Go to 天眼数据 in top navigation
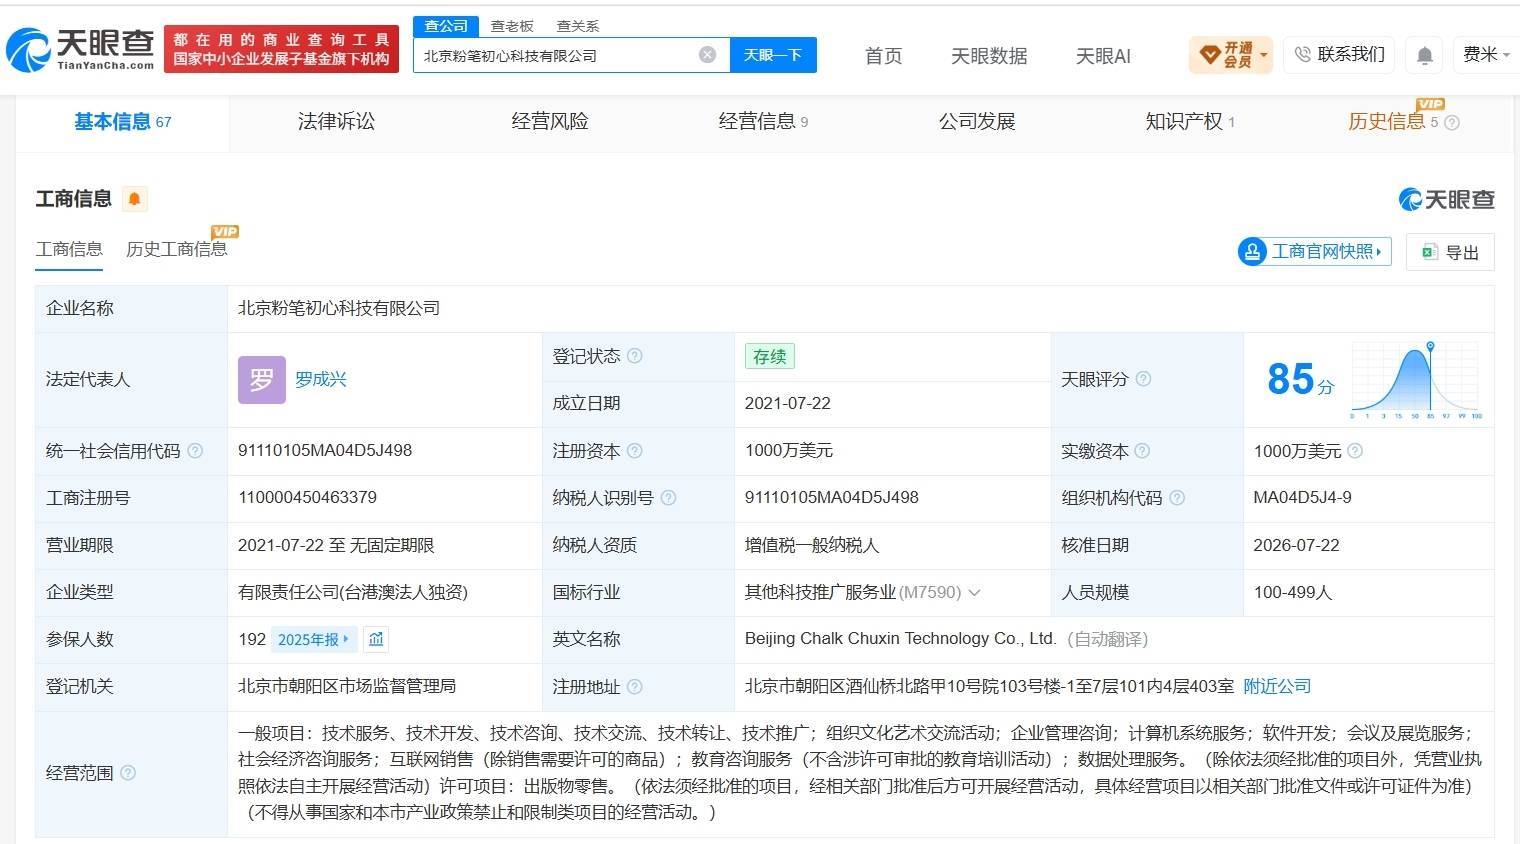The width and height of the screenshot is (1520, 844). point(989,56)
